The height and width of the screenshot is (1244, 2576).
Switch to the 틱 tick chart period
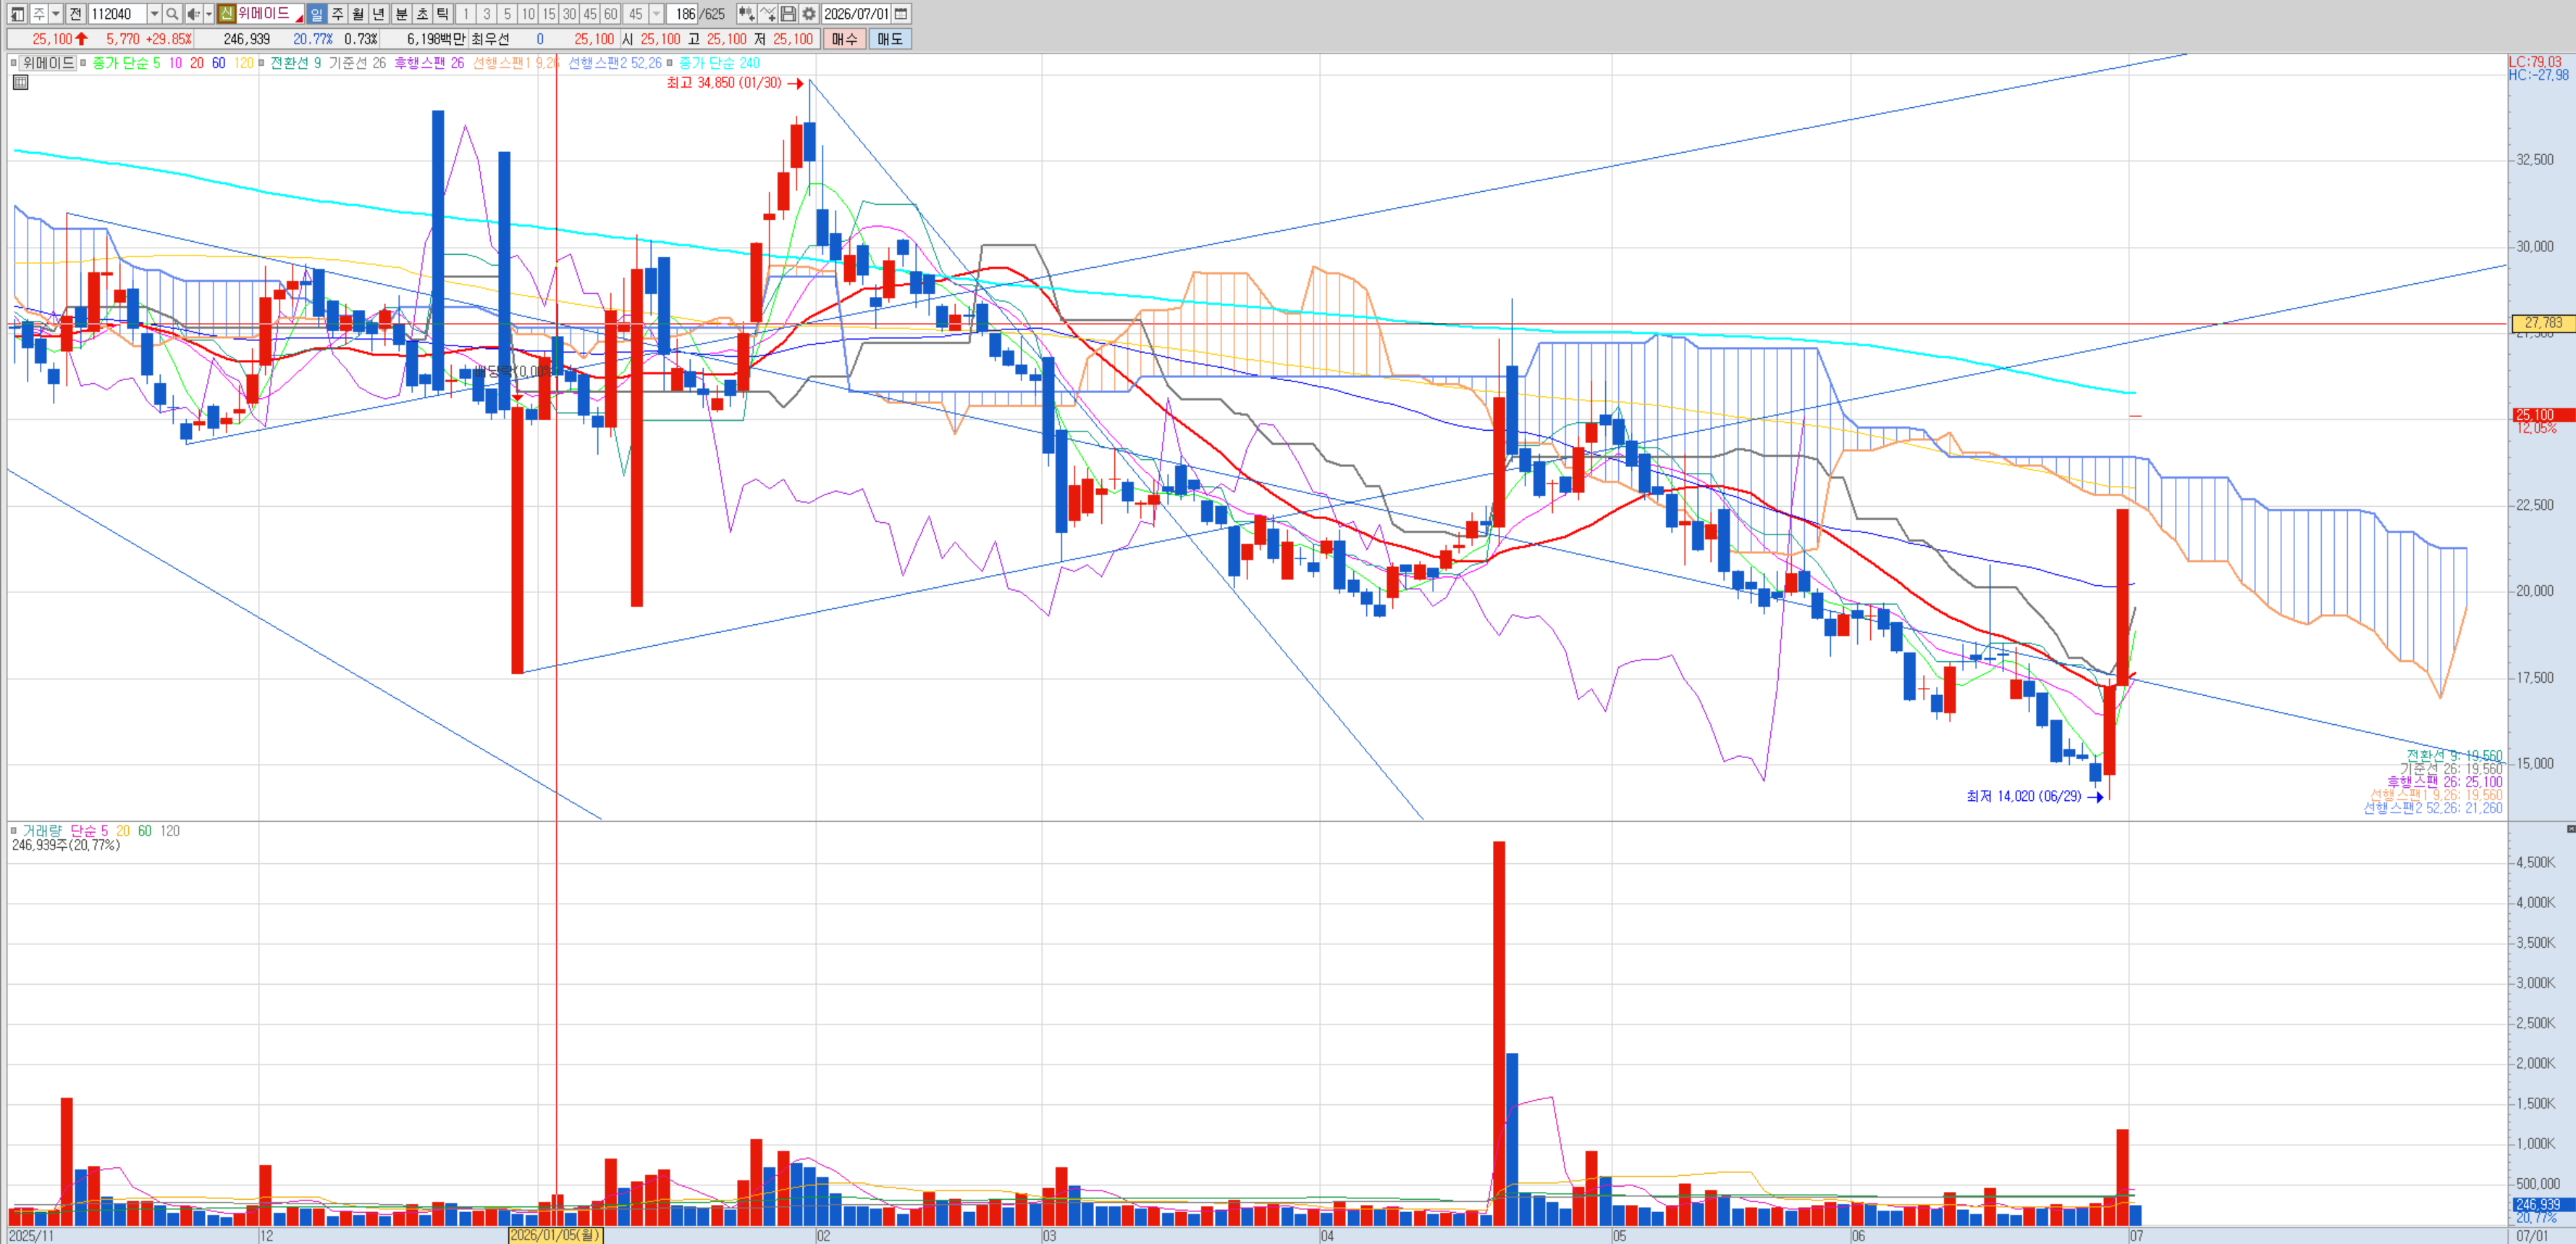(443, 14)
